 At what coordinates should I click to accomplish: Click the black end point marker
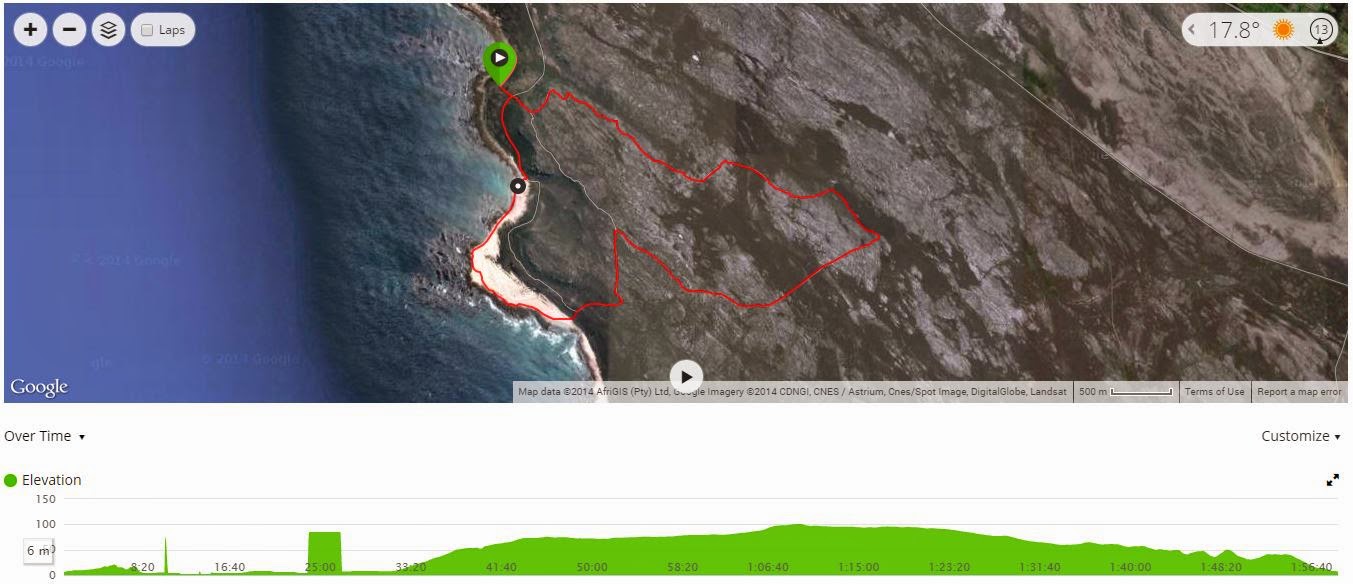click(518, 185)
